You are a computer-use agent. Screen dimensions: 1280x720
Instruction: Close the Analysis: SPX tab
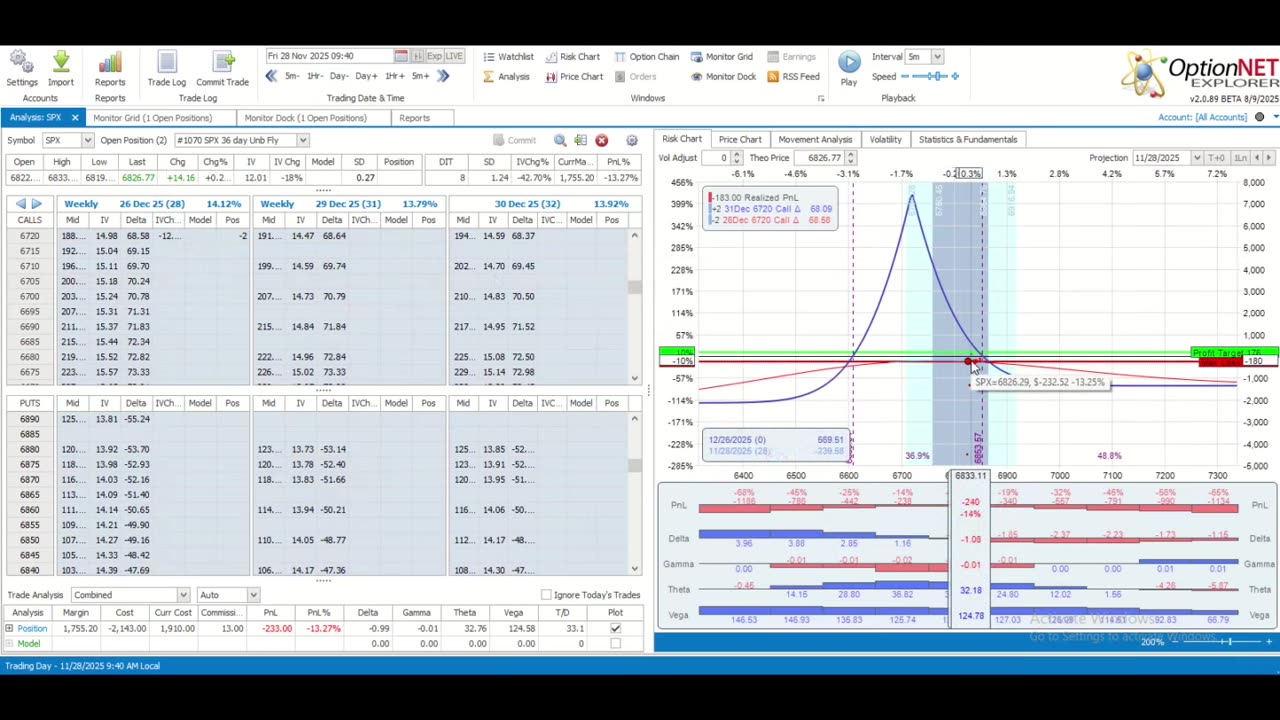(x=74, y=118)
